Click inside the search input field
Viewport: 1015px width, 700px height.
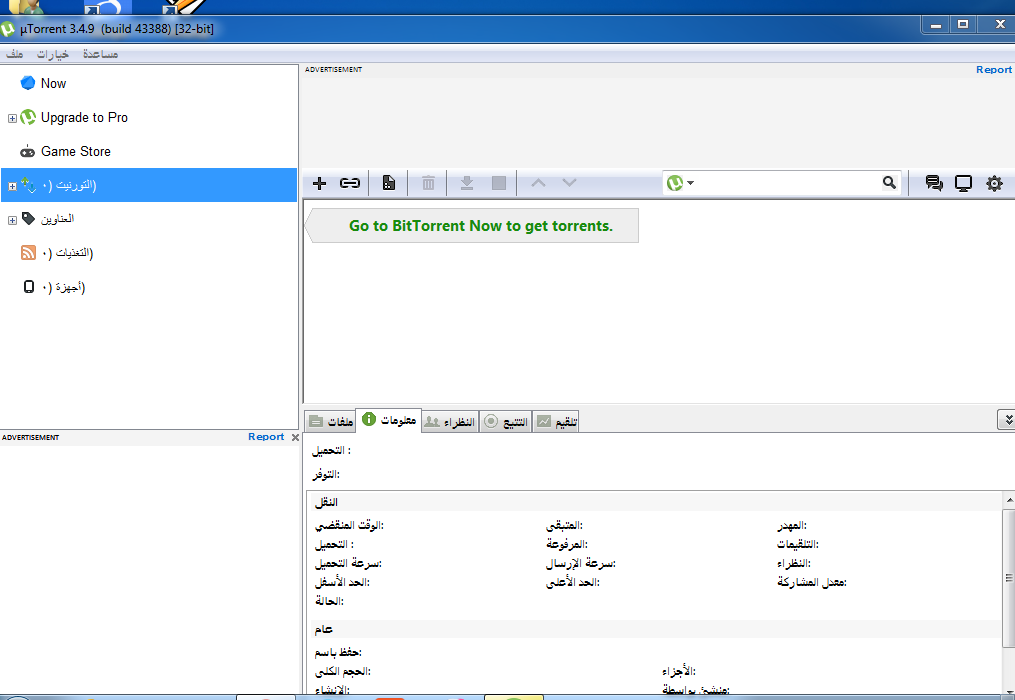[x=787, y=183]
